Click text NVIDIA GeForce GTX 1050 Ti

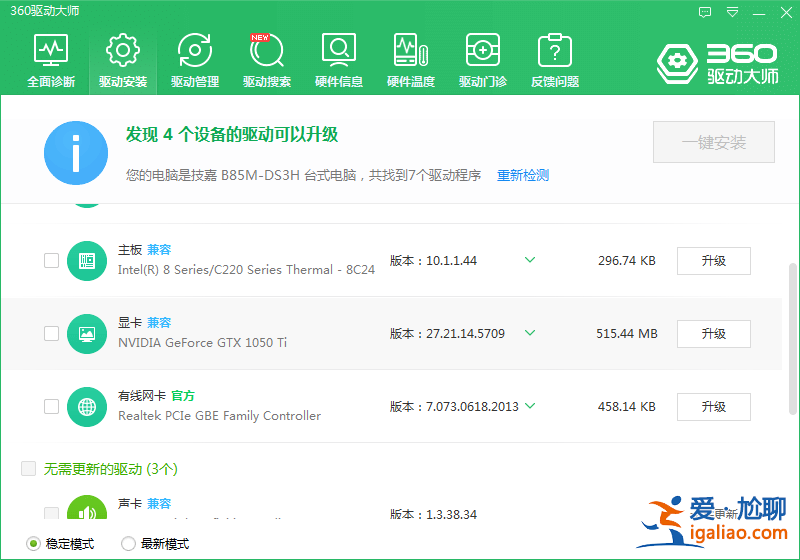(x=203, y=343)
